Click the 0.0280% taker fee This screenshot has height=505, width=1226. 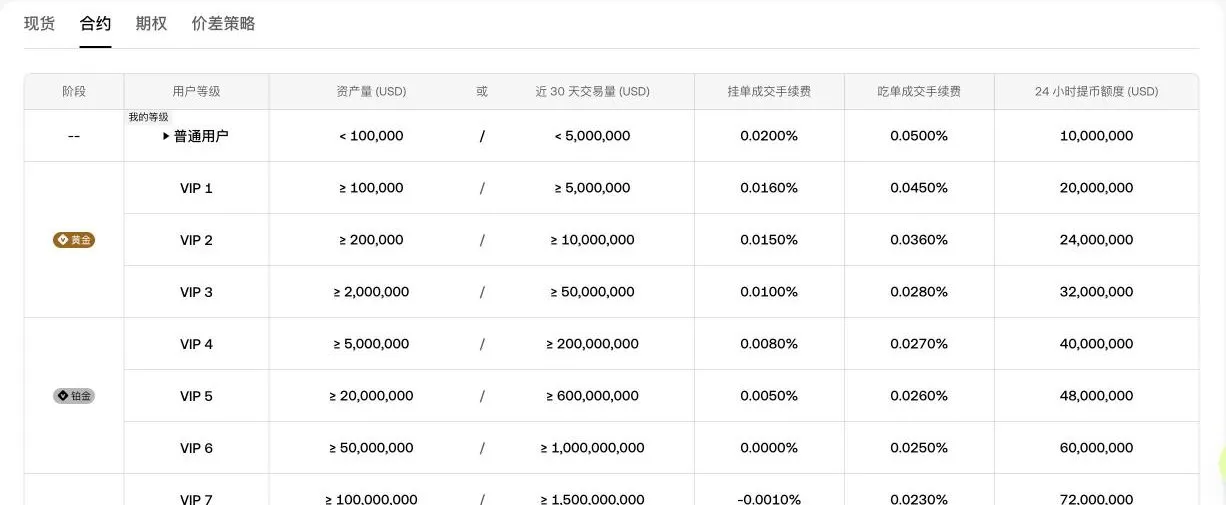tap(919, 292)
